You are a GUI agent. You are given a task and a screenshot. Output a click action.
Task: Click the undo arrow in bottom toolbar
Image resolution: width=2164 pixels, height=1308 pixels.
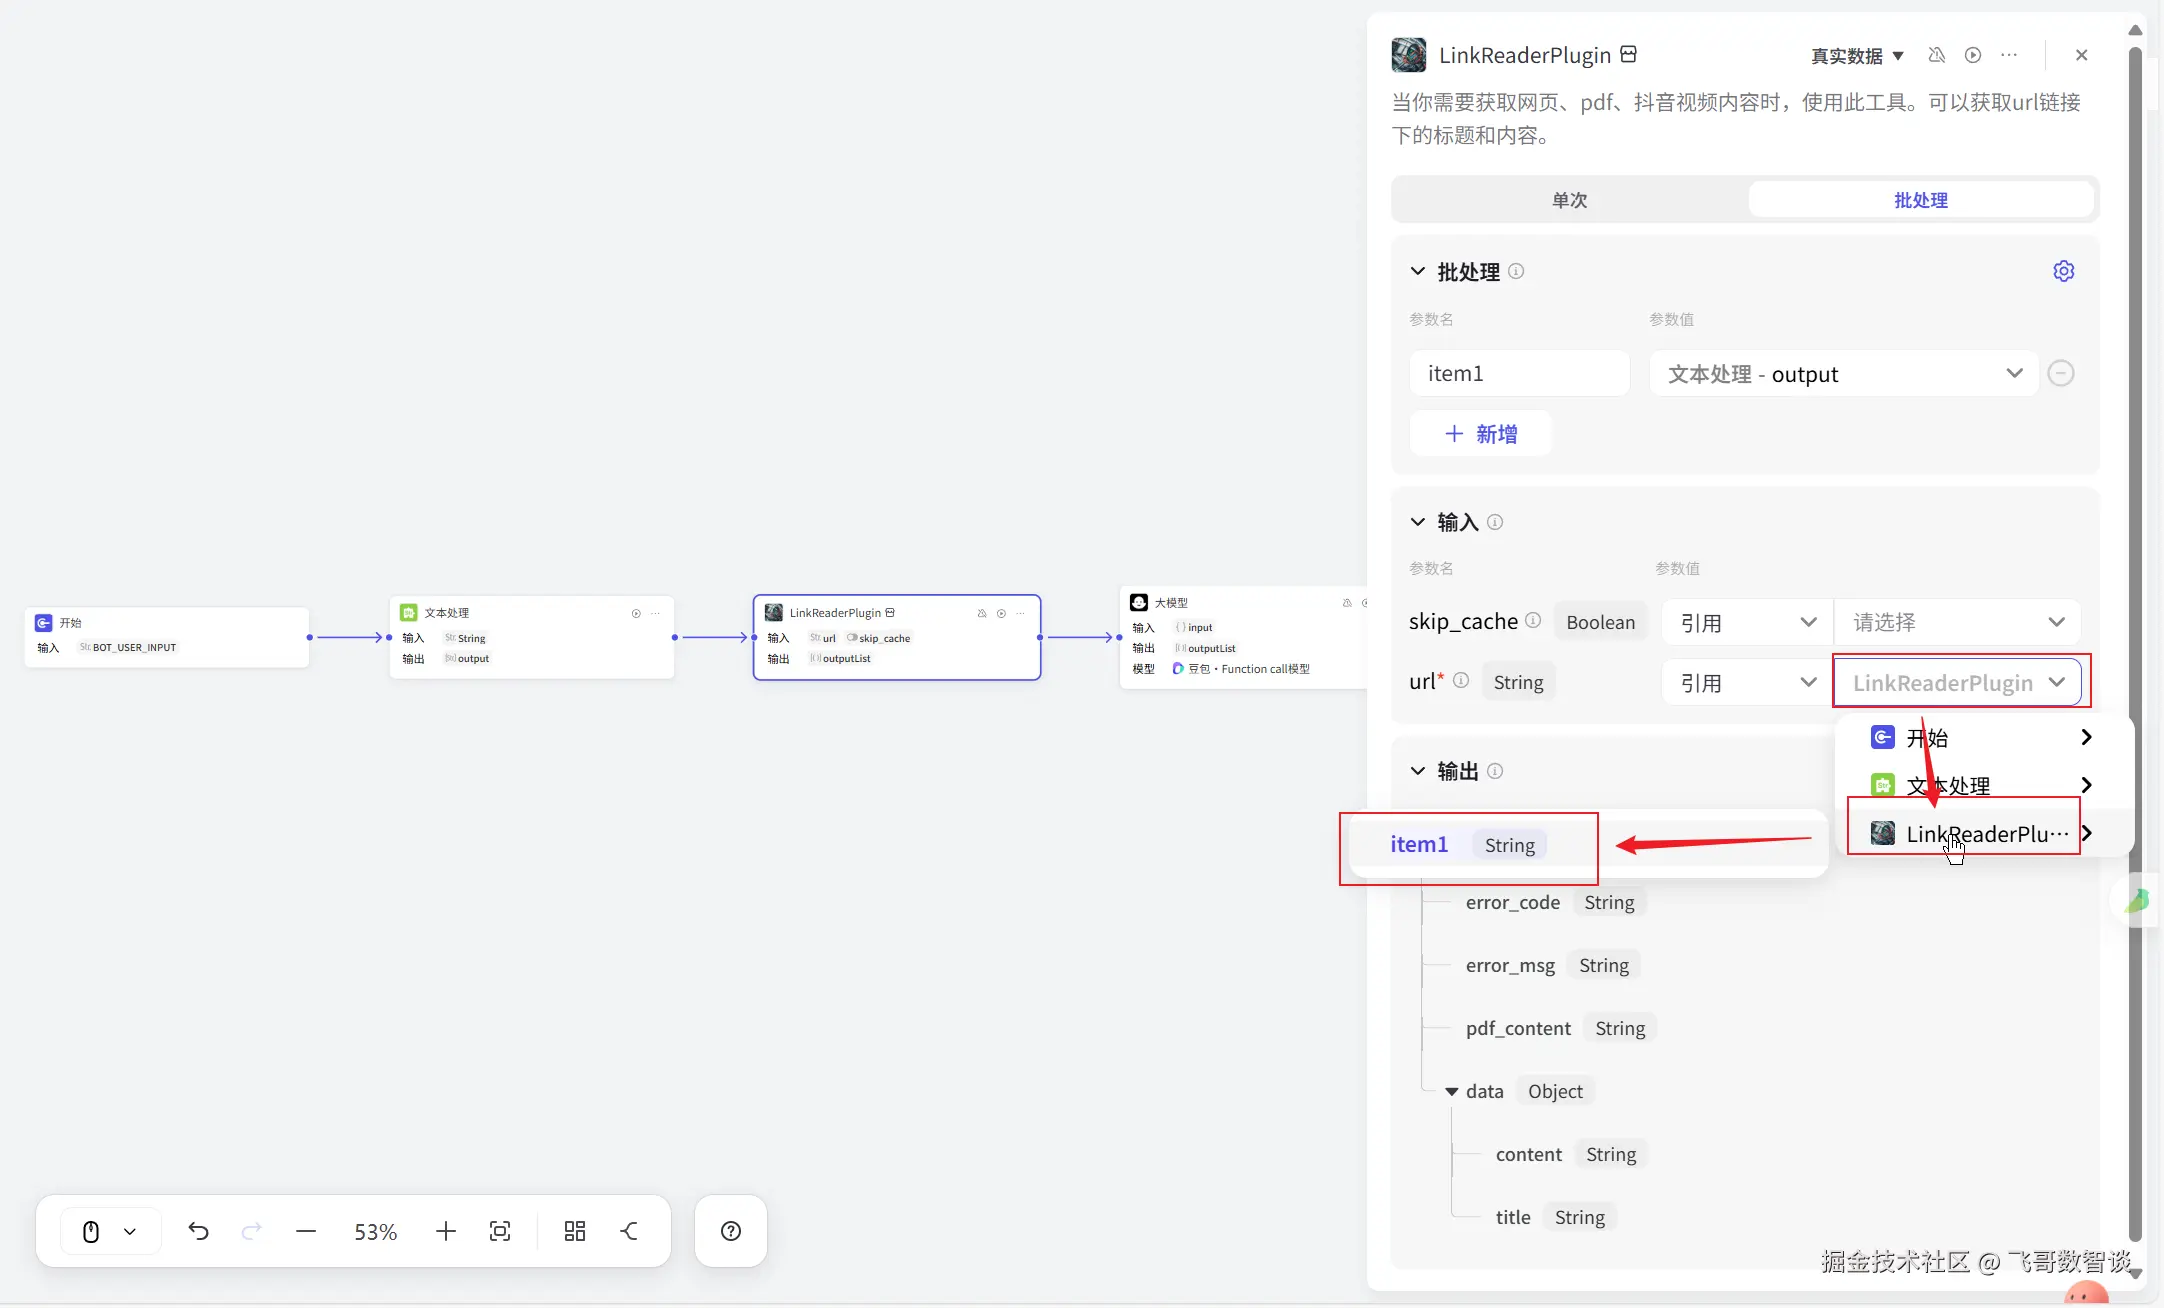[198, 1231]
